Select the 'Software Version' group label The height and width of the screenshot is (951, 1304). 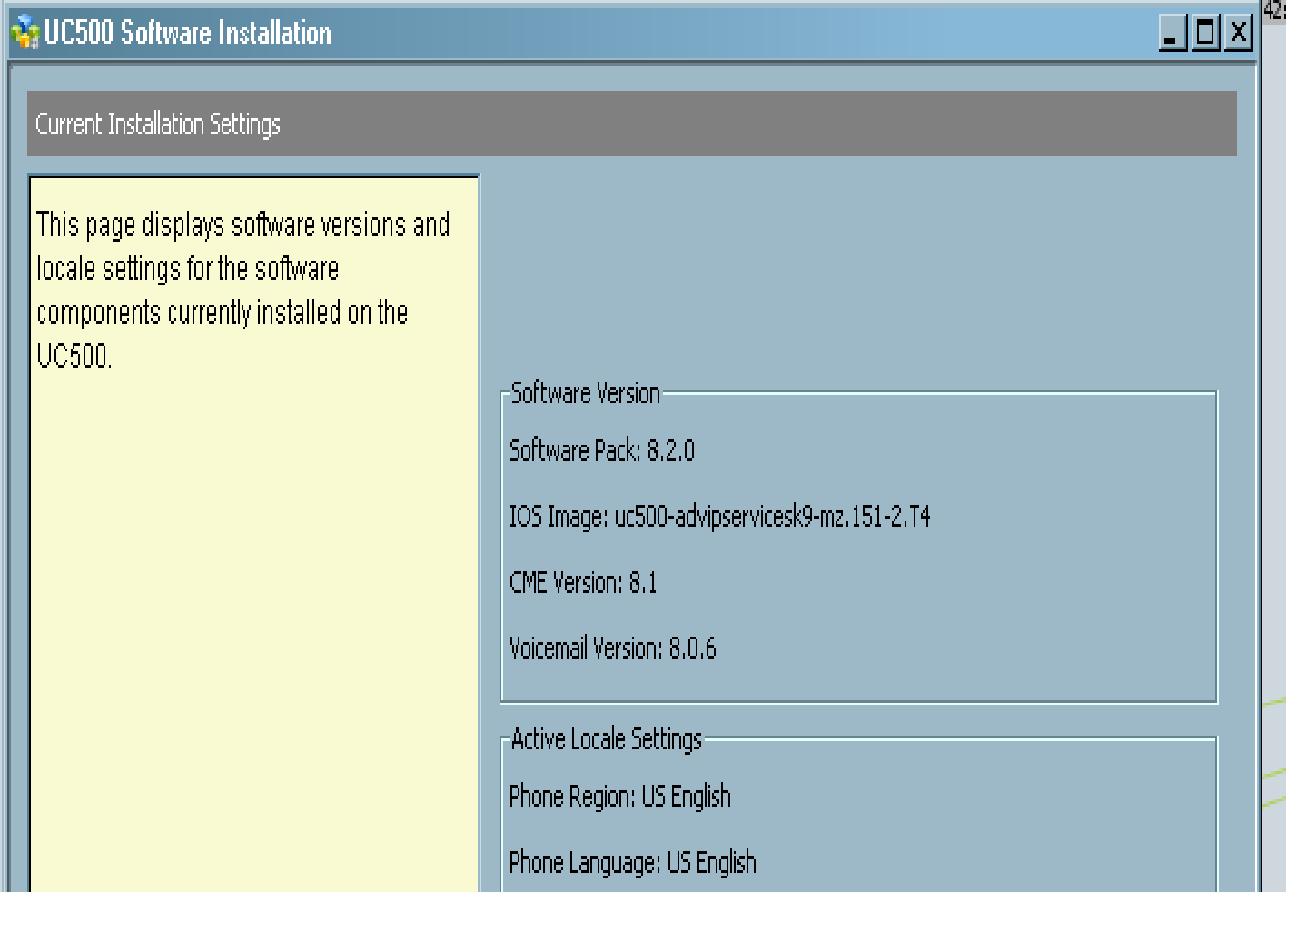[x=585, y=393]
